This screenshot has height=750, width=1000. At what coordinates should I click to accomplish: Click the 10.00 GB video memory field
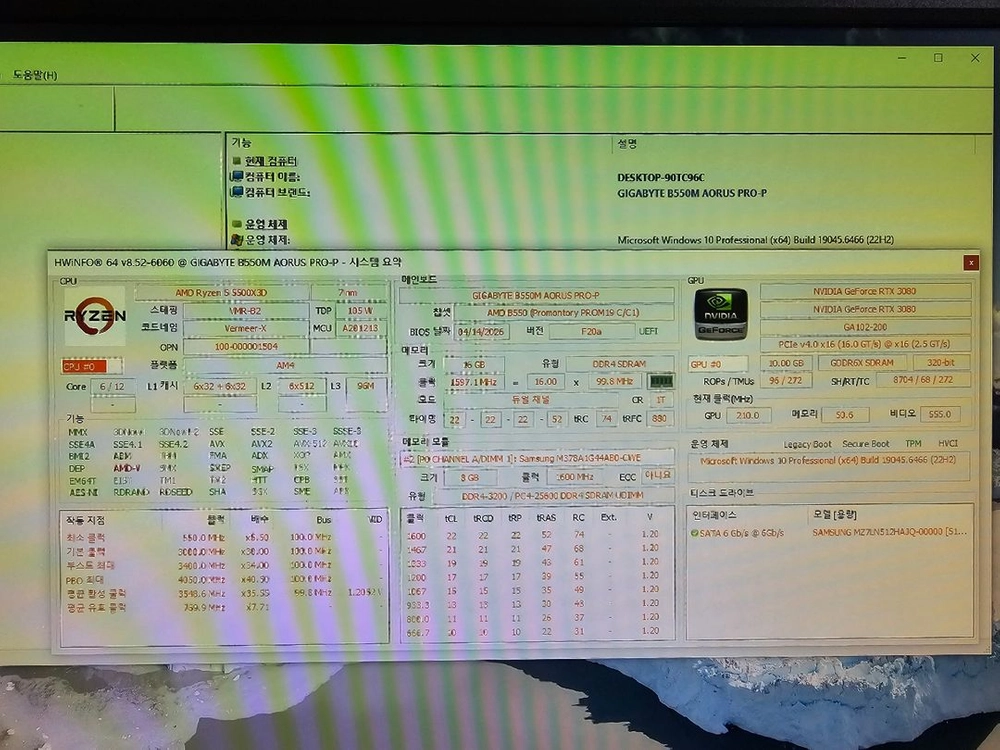786,363
